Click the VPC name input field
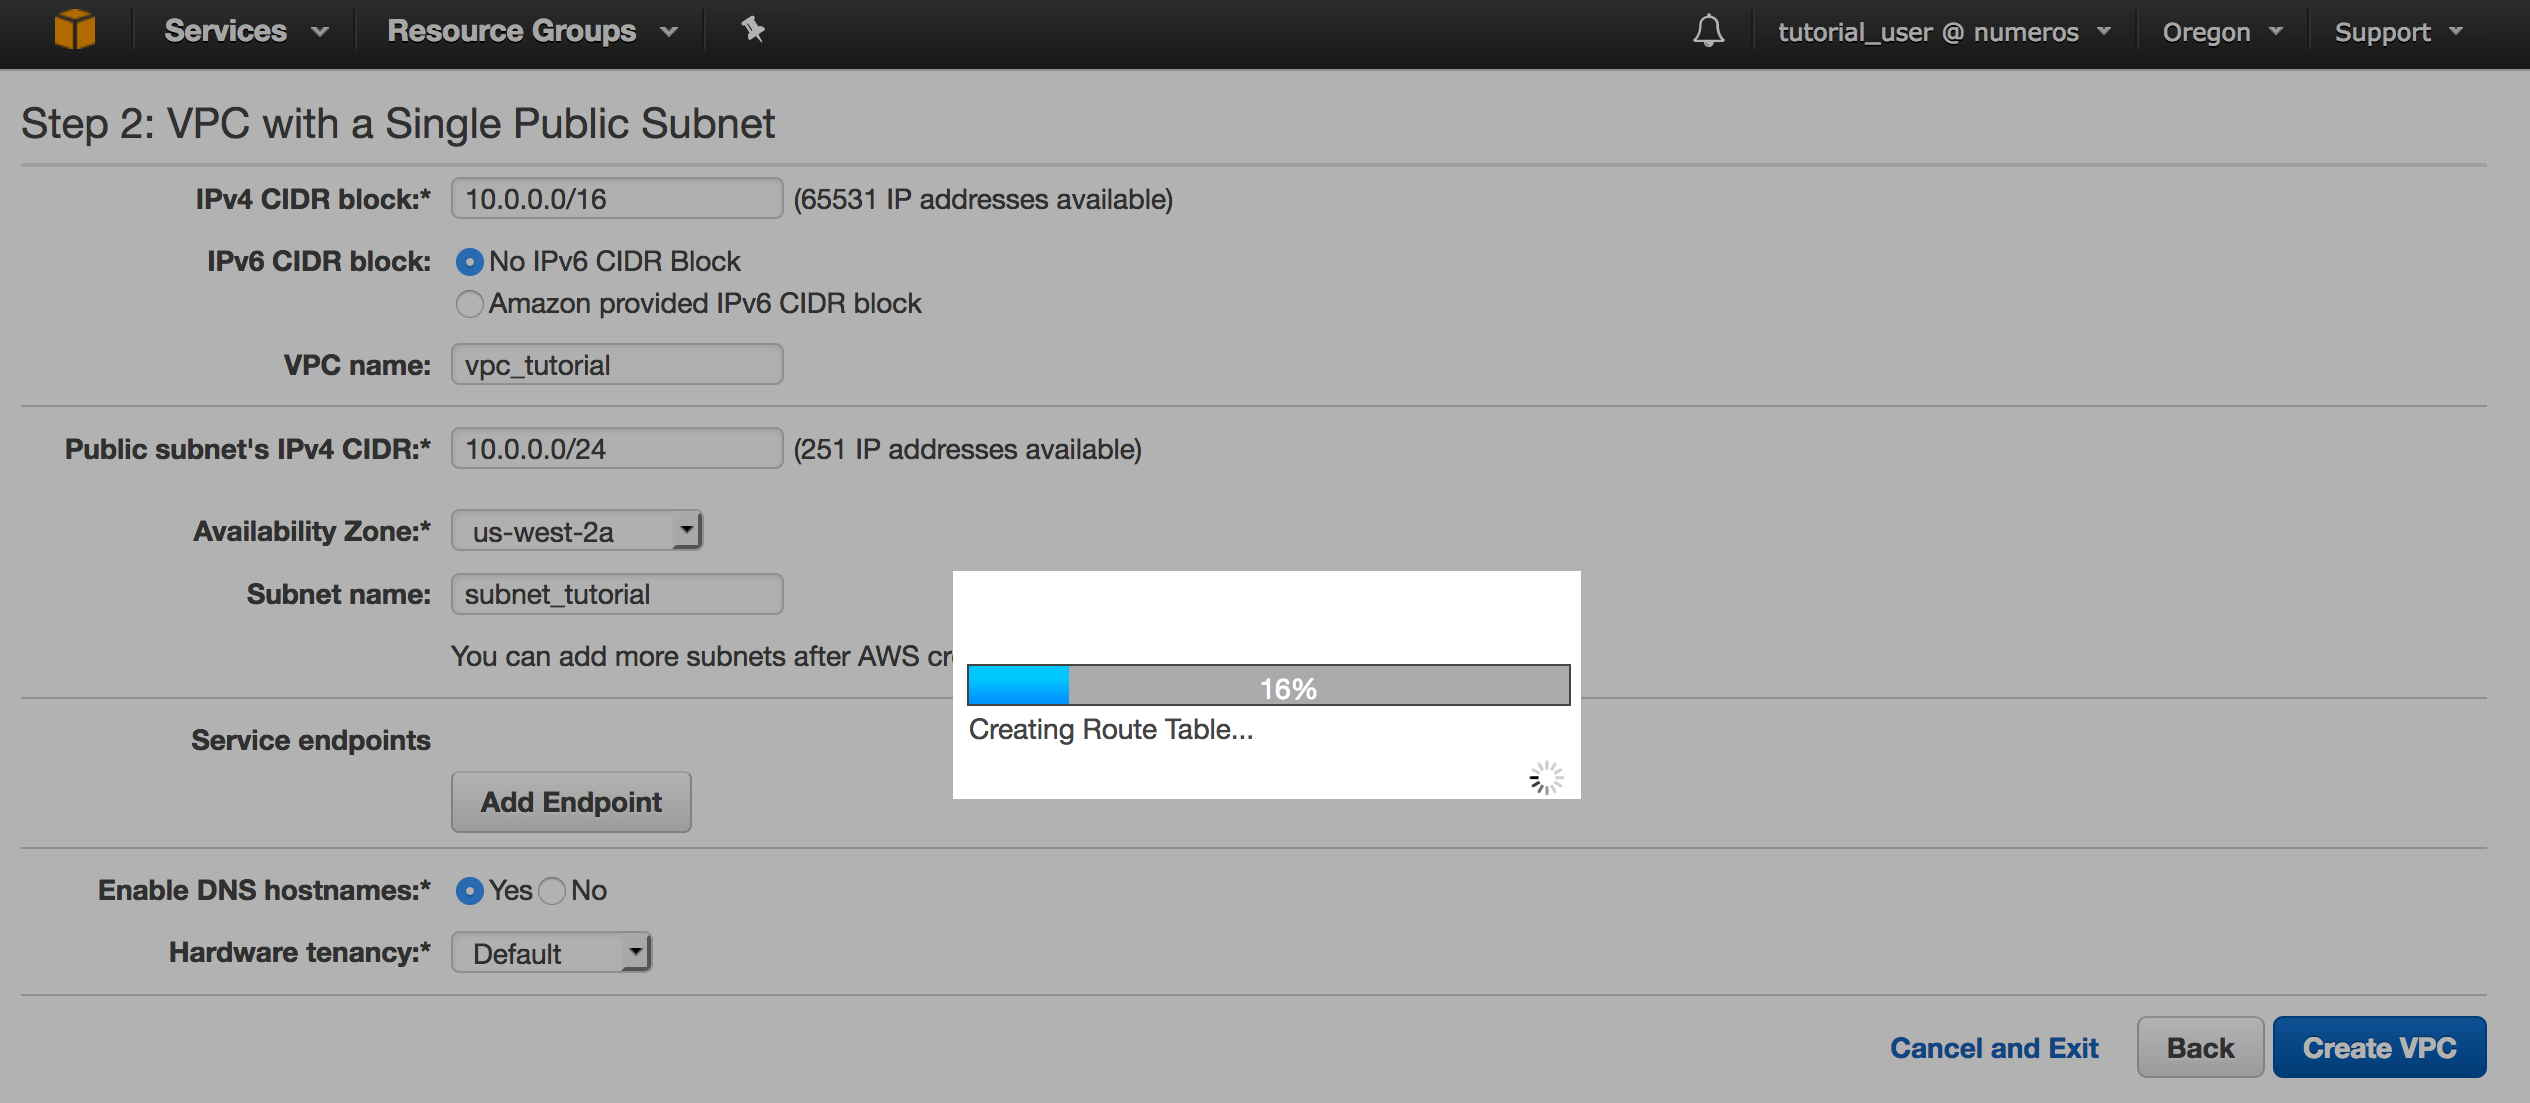This screenshot has width=2530, height=1103. click(x=616, y=364)
